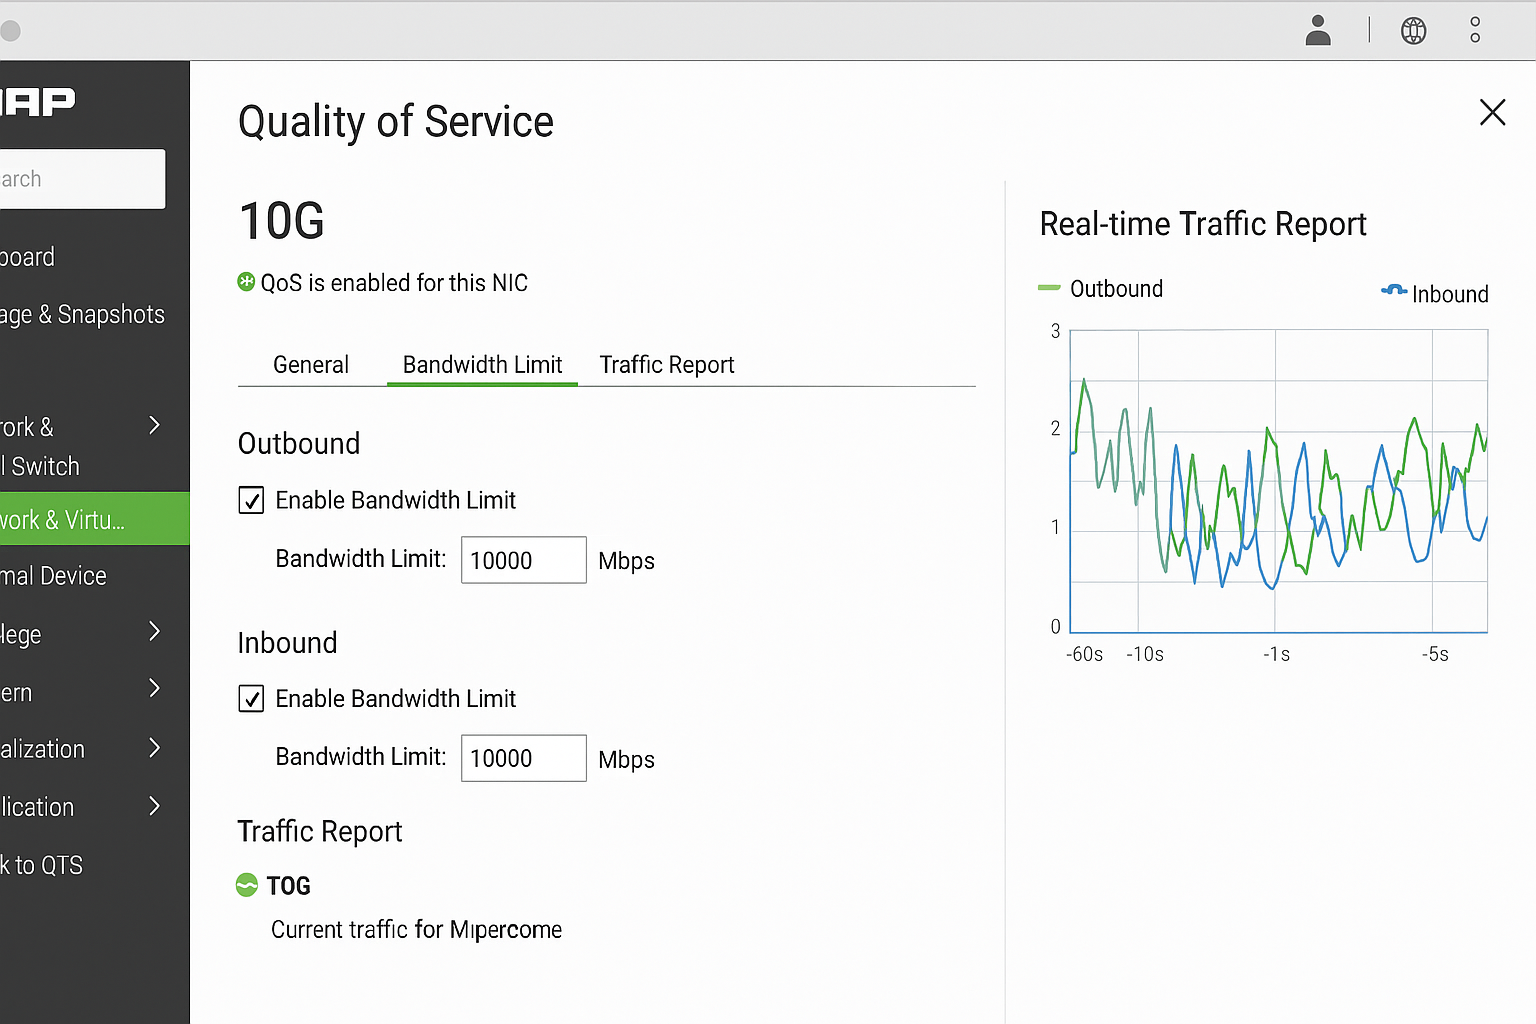Select the highlighted Network & Virtu... item
Viewport: 1536px width, 1024px height.
pyautogui.click(x=94, y=519)
